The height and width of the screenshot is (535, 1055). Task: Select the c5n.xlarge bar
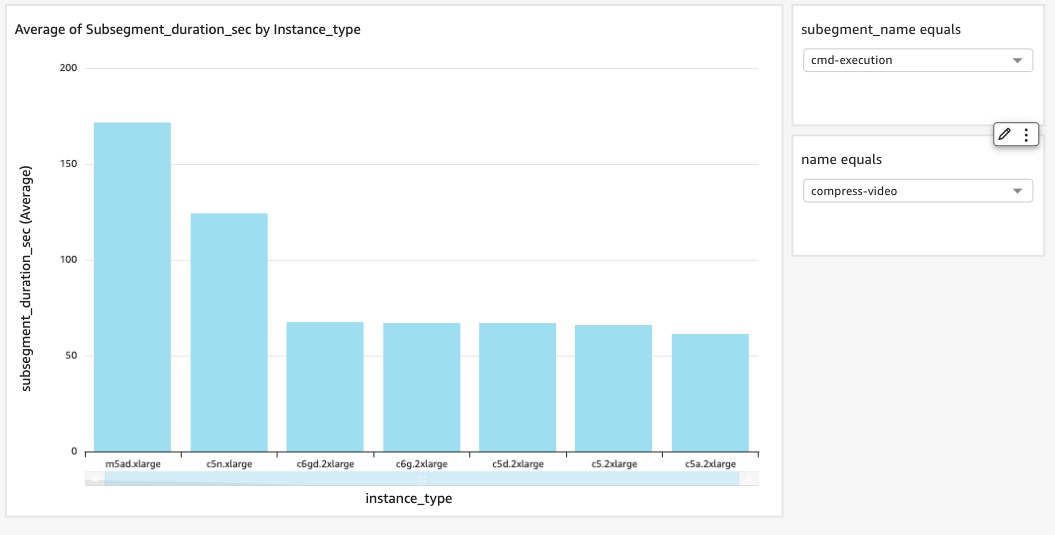click(x=229, y=332)
